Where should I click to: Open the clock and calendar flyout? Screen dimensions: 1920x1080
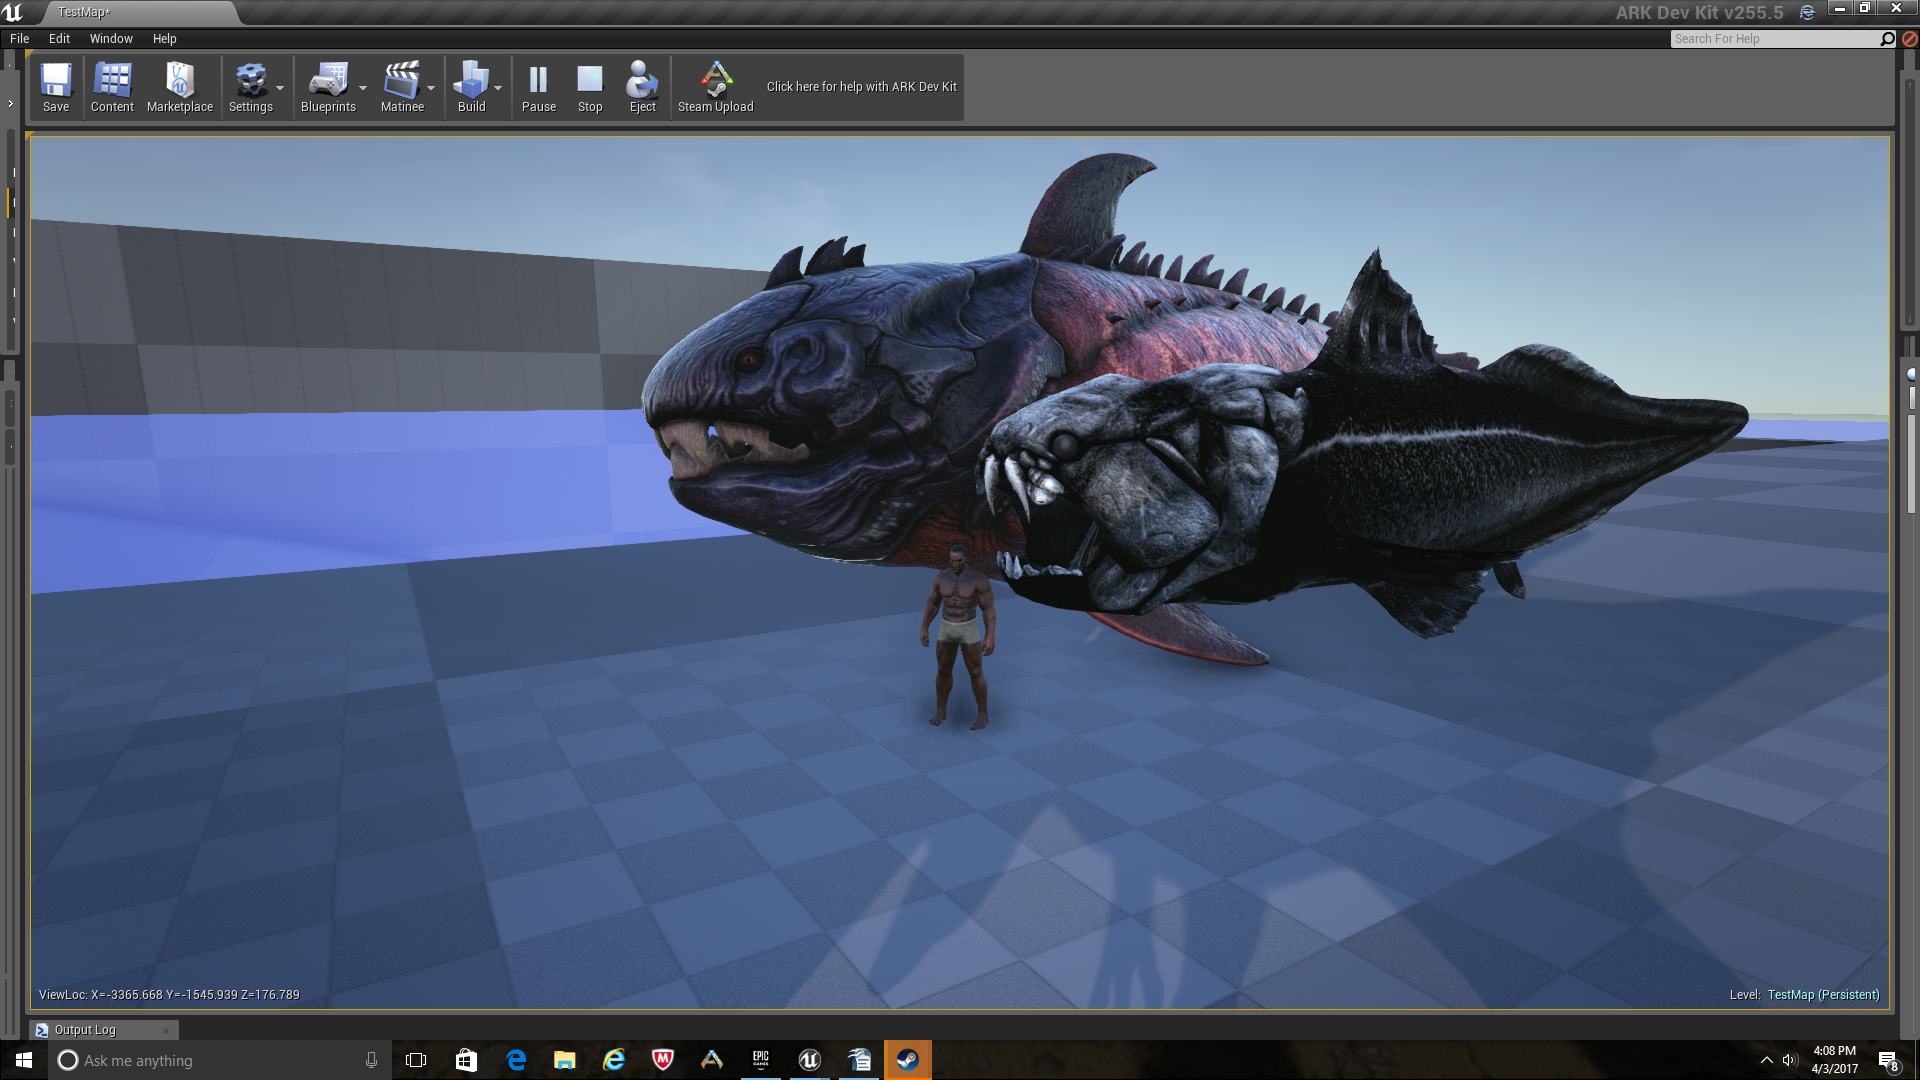[x=1834, y=1060]
